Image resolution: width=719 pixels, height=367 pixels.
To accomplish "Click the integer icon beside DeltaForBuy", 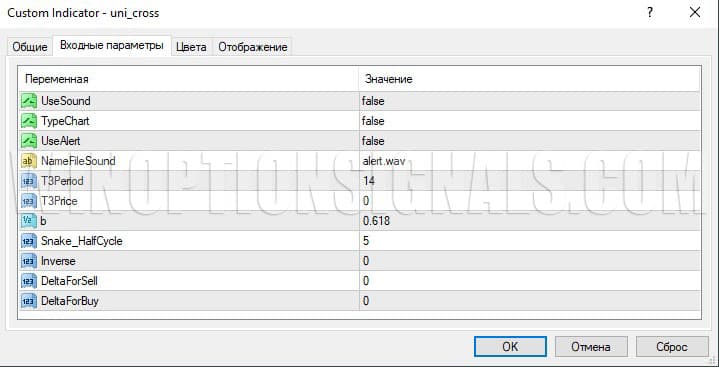I will click(x=29, y=301).
